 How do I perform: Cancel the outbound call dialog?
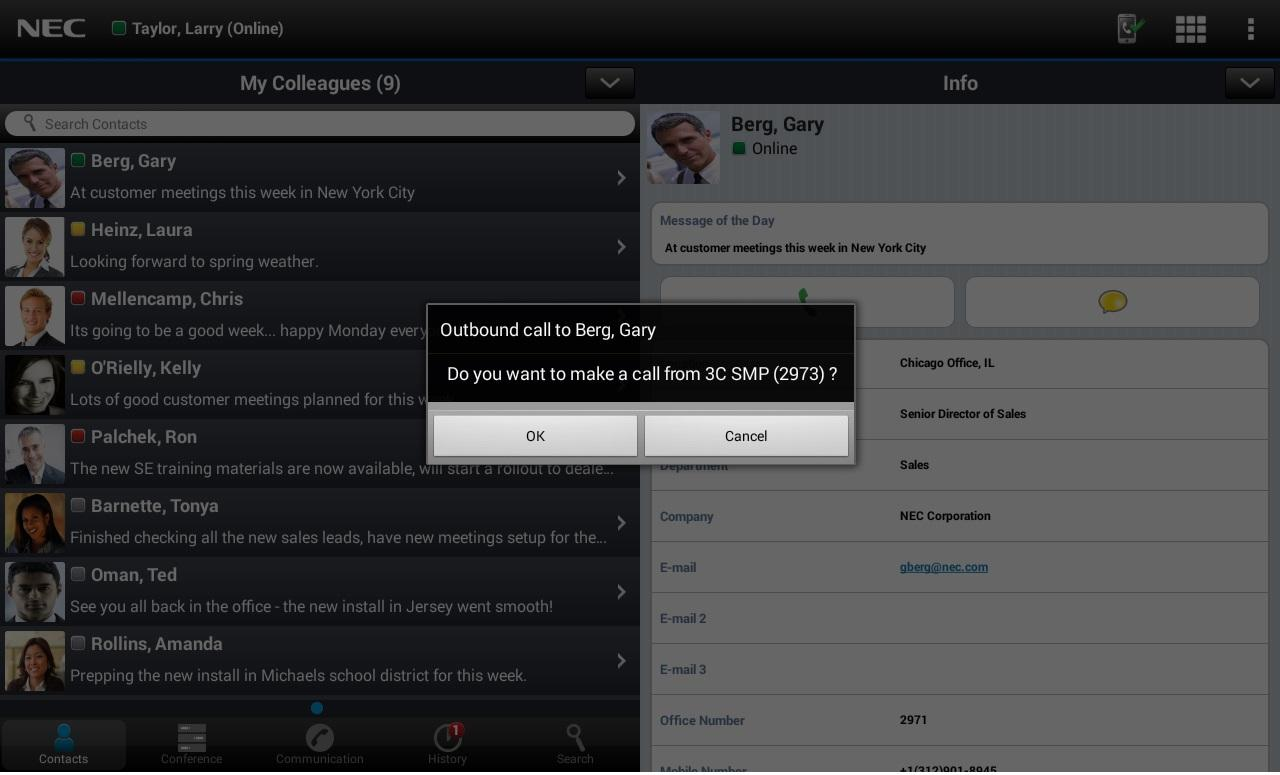(x=746, y=436)
